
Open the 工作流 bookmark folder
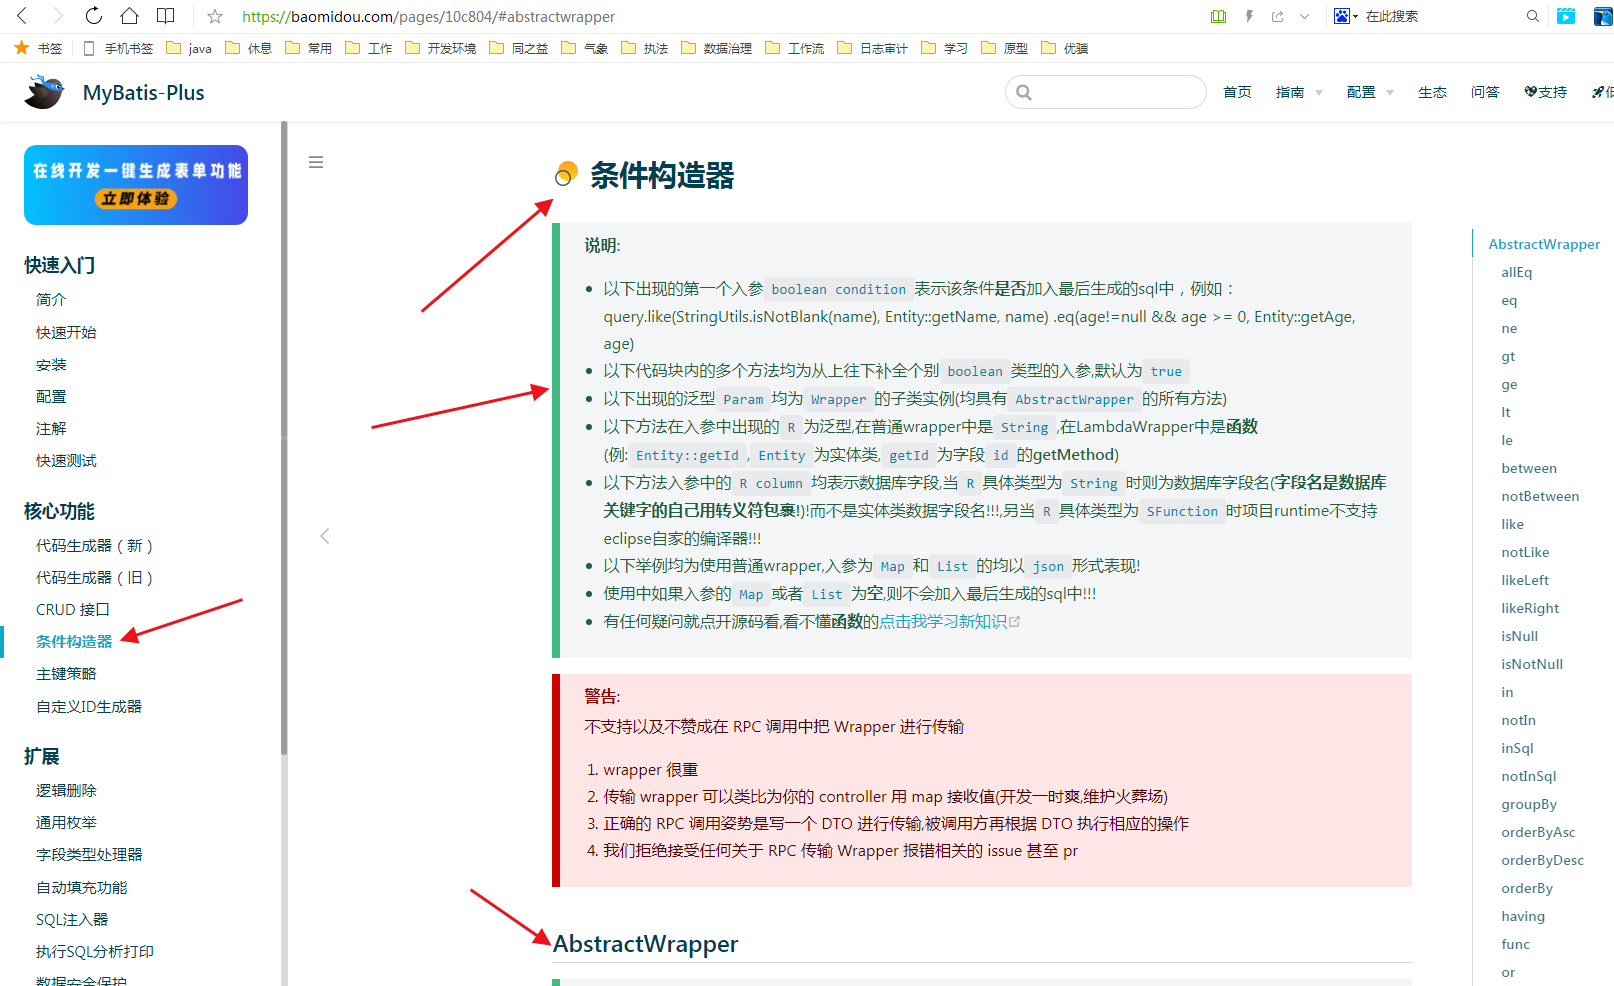(x=795, y=48)
